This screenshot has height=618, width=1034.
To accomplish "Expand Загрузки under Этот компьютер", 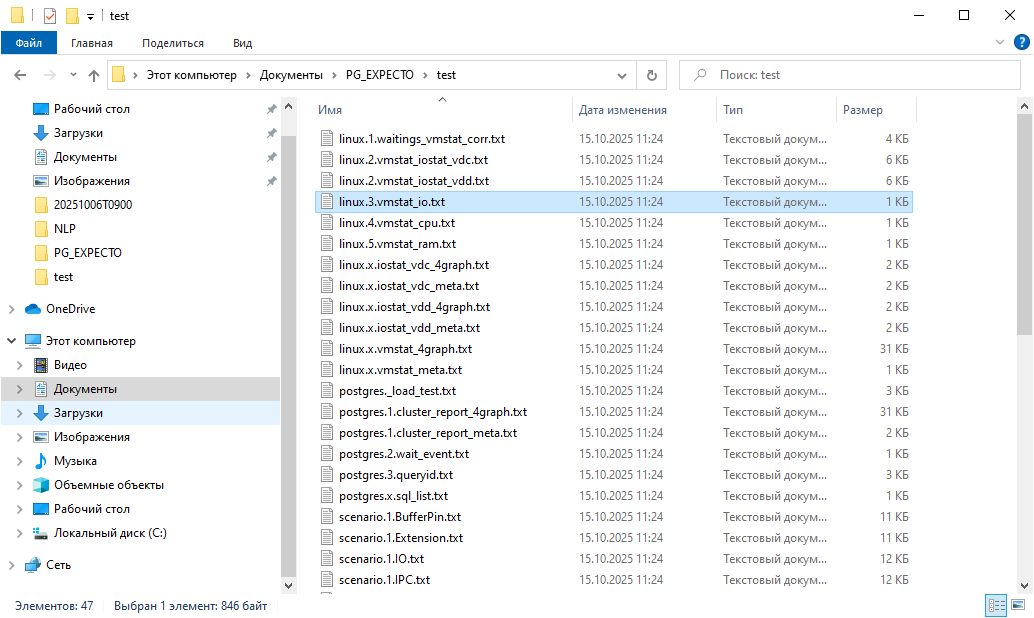I will coord(19,413).
